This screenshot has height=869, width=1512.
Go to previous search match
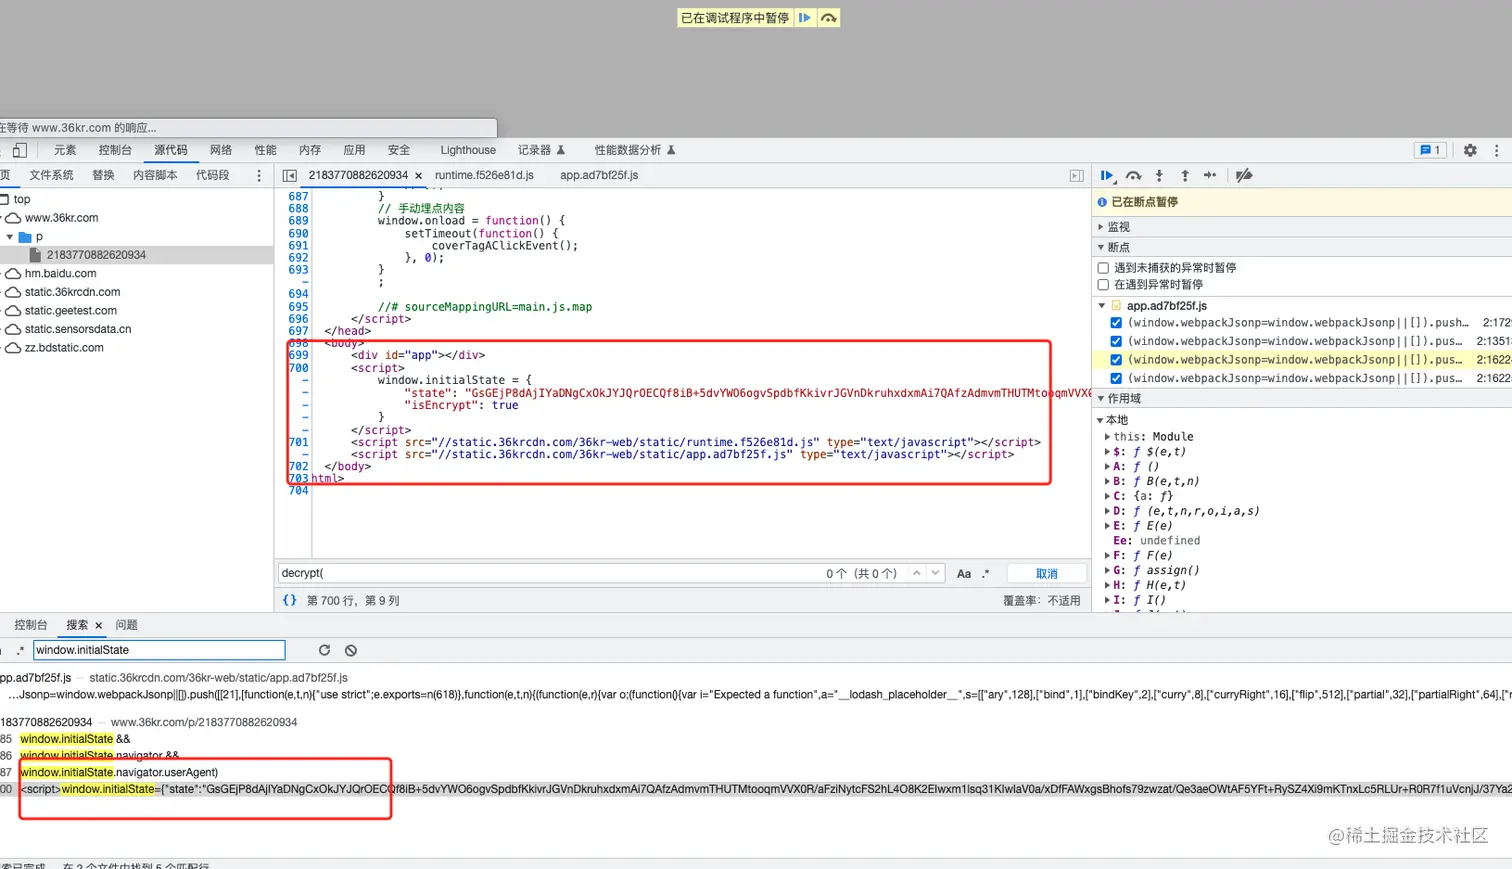916,573
